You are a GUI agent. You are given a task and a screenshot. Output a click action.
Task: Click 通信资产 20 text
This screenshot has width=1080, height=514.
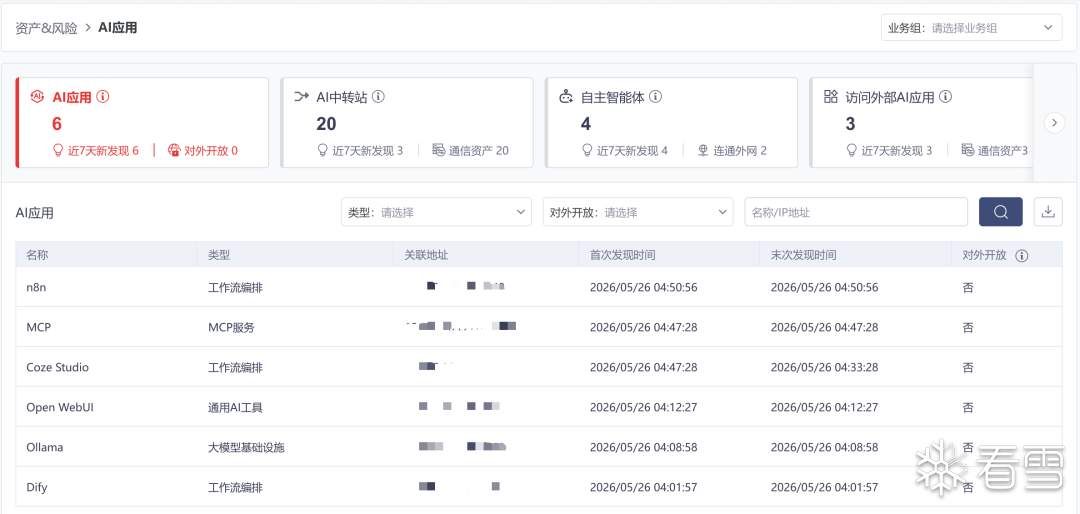pos(479,150)
